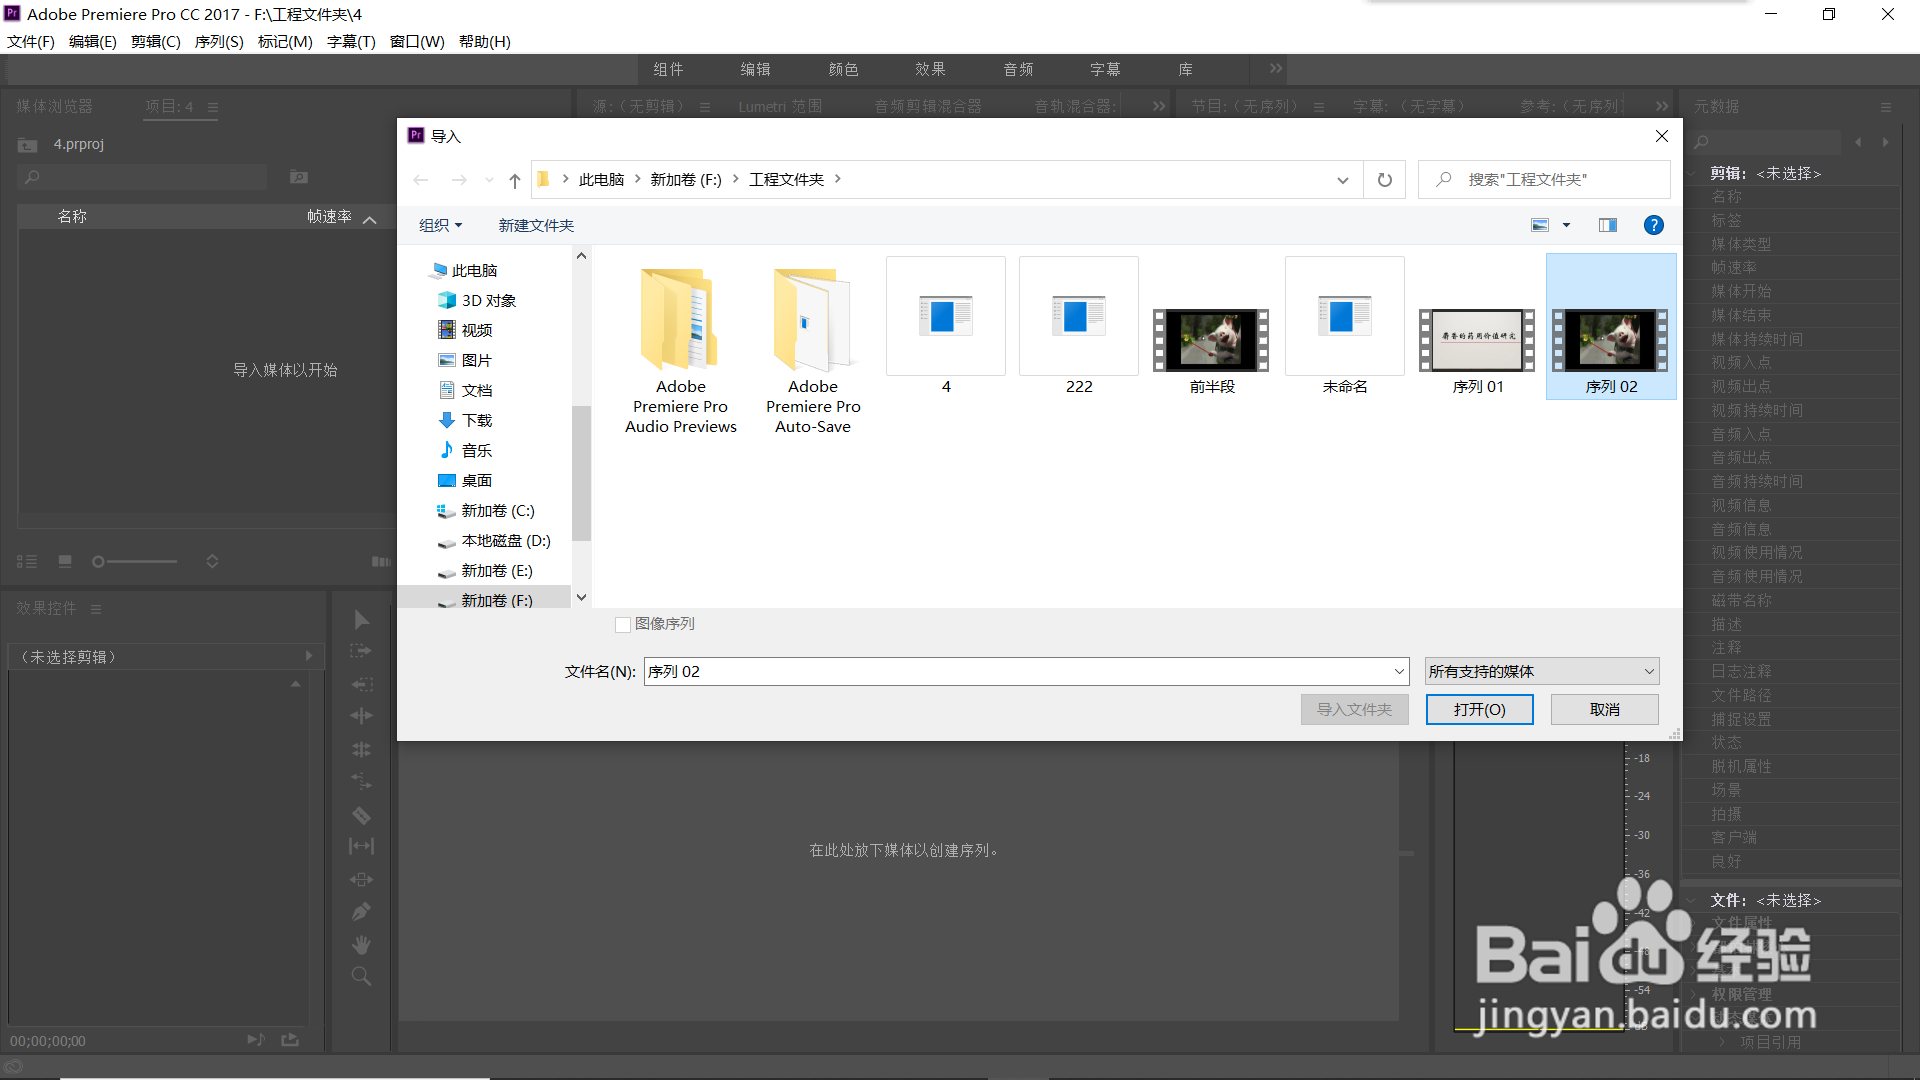Select the Slip tool
Screen dimensions: 1920x1080
click(x=361, y=846)
